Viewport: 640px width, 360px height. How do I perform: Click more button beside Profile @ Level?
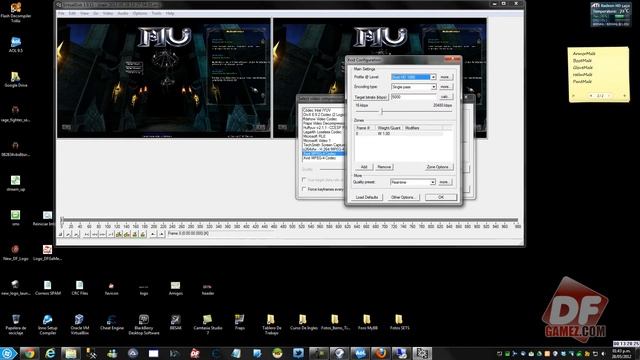point(445,77)
